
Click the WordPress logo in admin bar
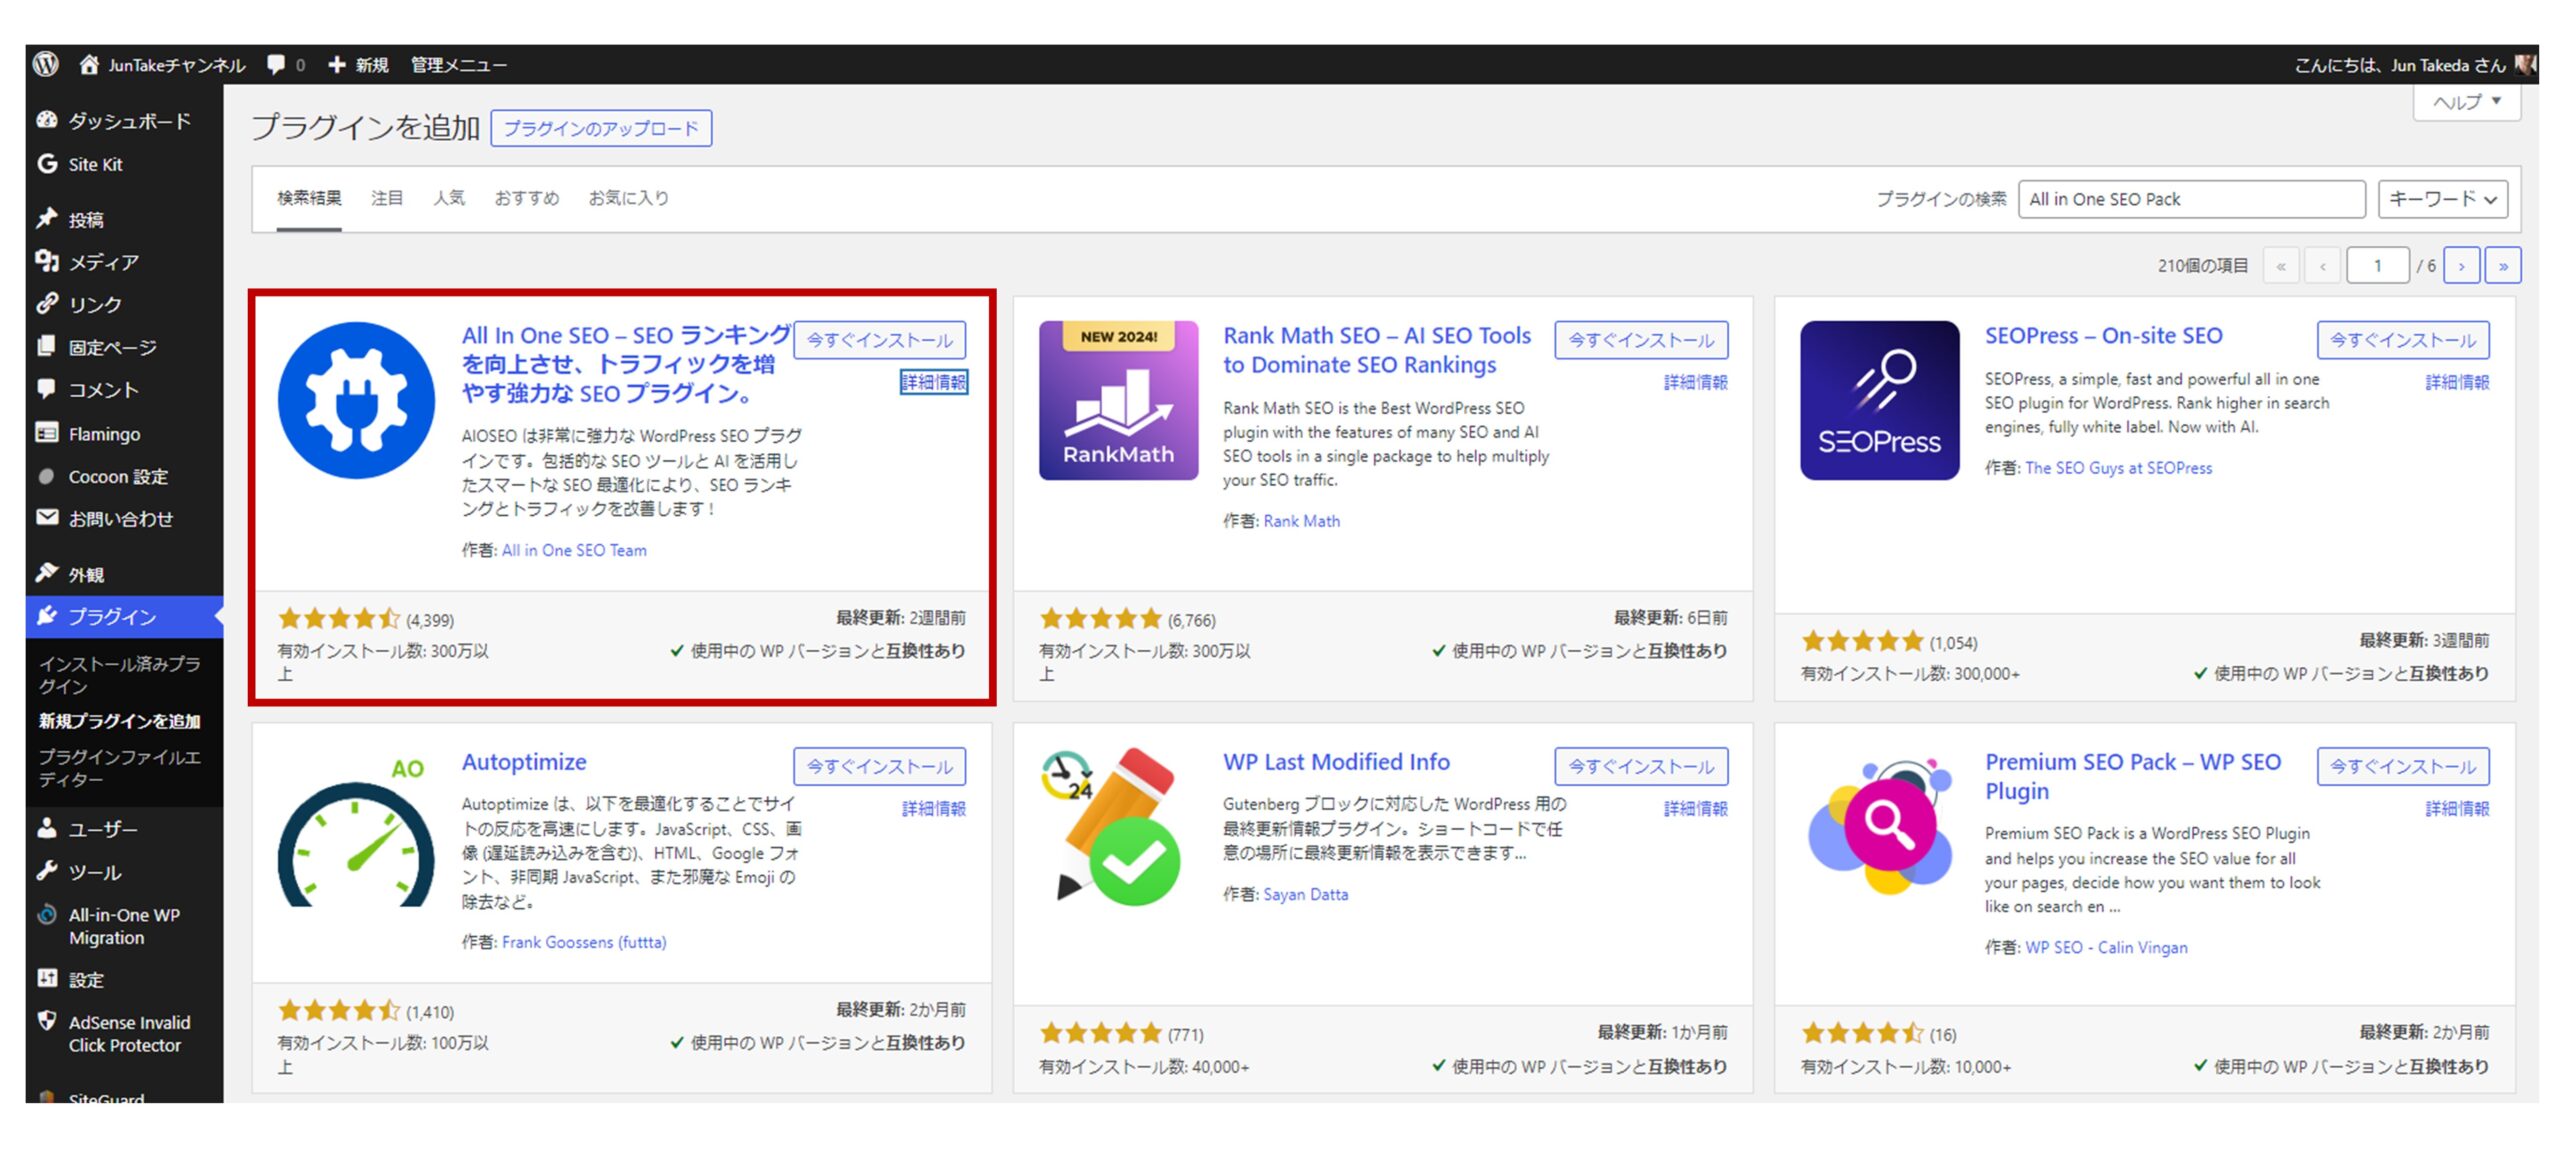(46, 64)
